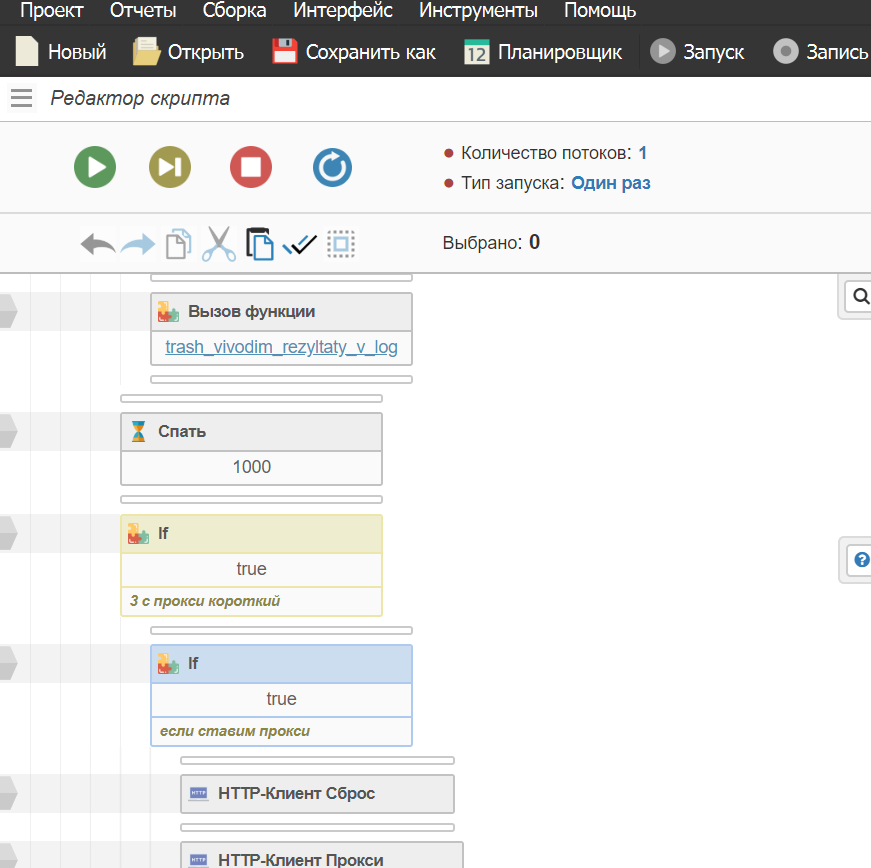The width and height of the screenshot is (871, 868).
Task: Click the Сохранить как toolbar button
Action: point(354,52)
